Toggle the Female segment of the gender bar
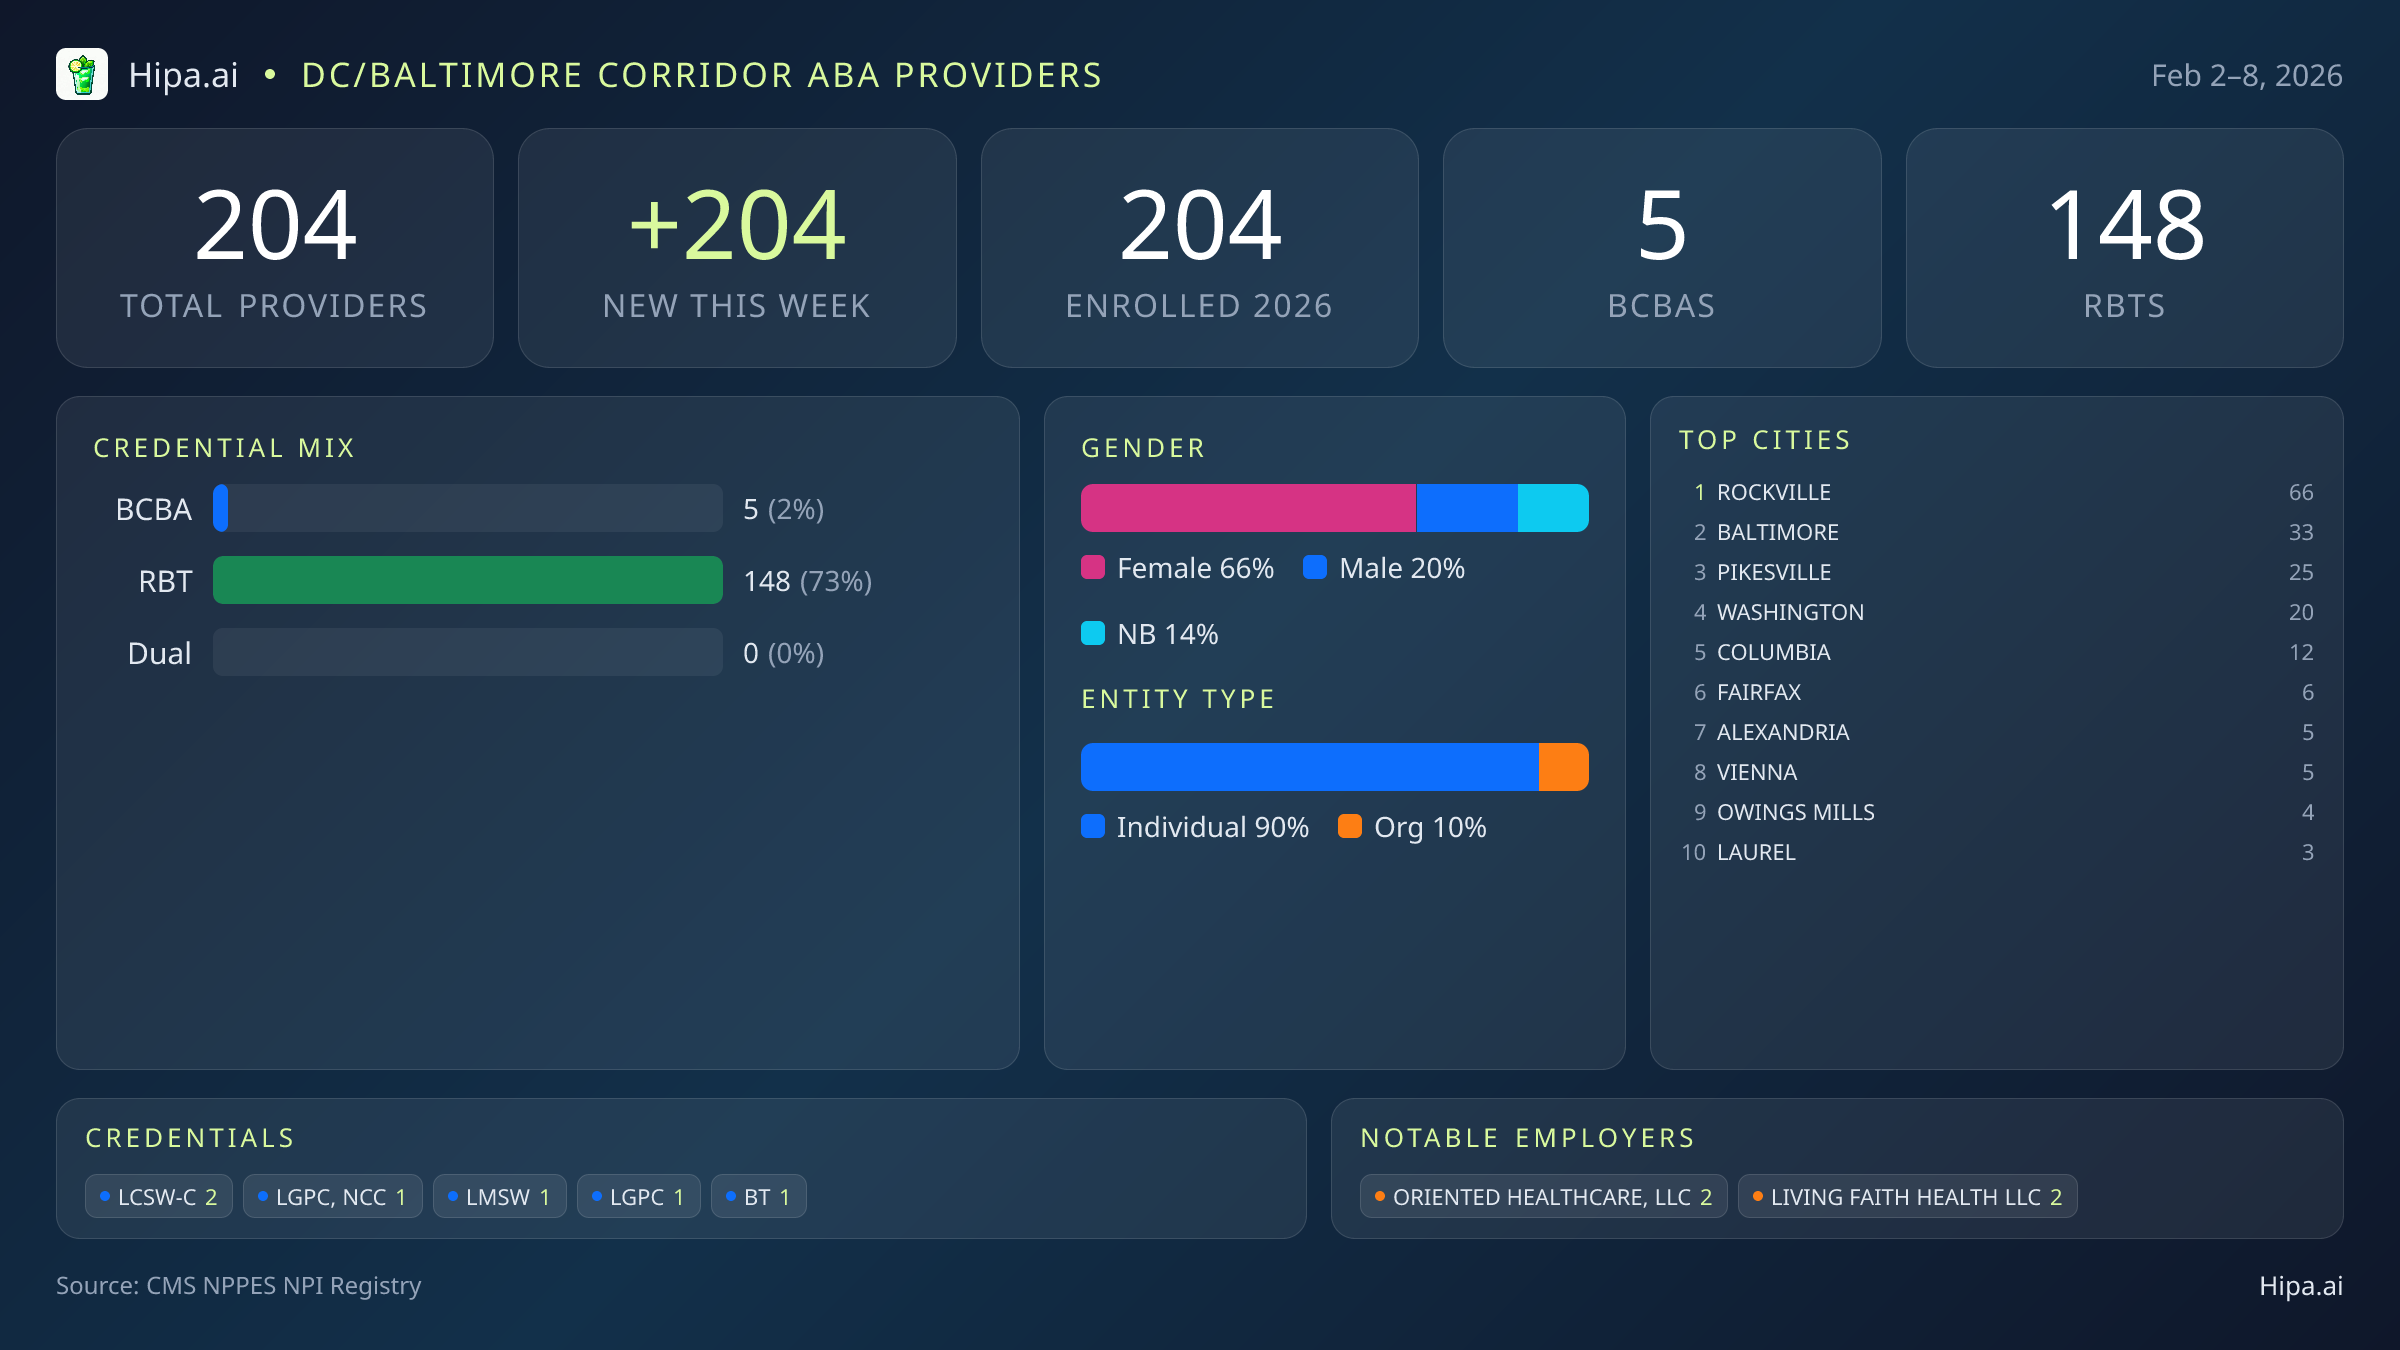Screen dimensions: 2400x1350 pos(1248,507)
